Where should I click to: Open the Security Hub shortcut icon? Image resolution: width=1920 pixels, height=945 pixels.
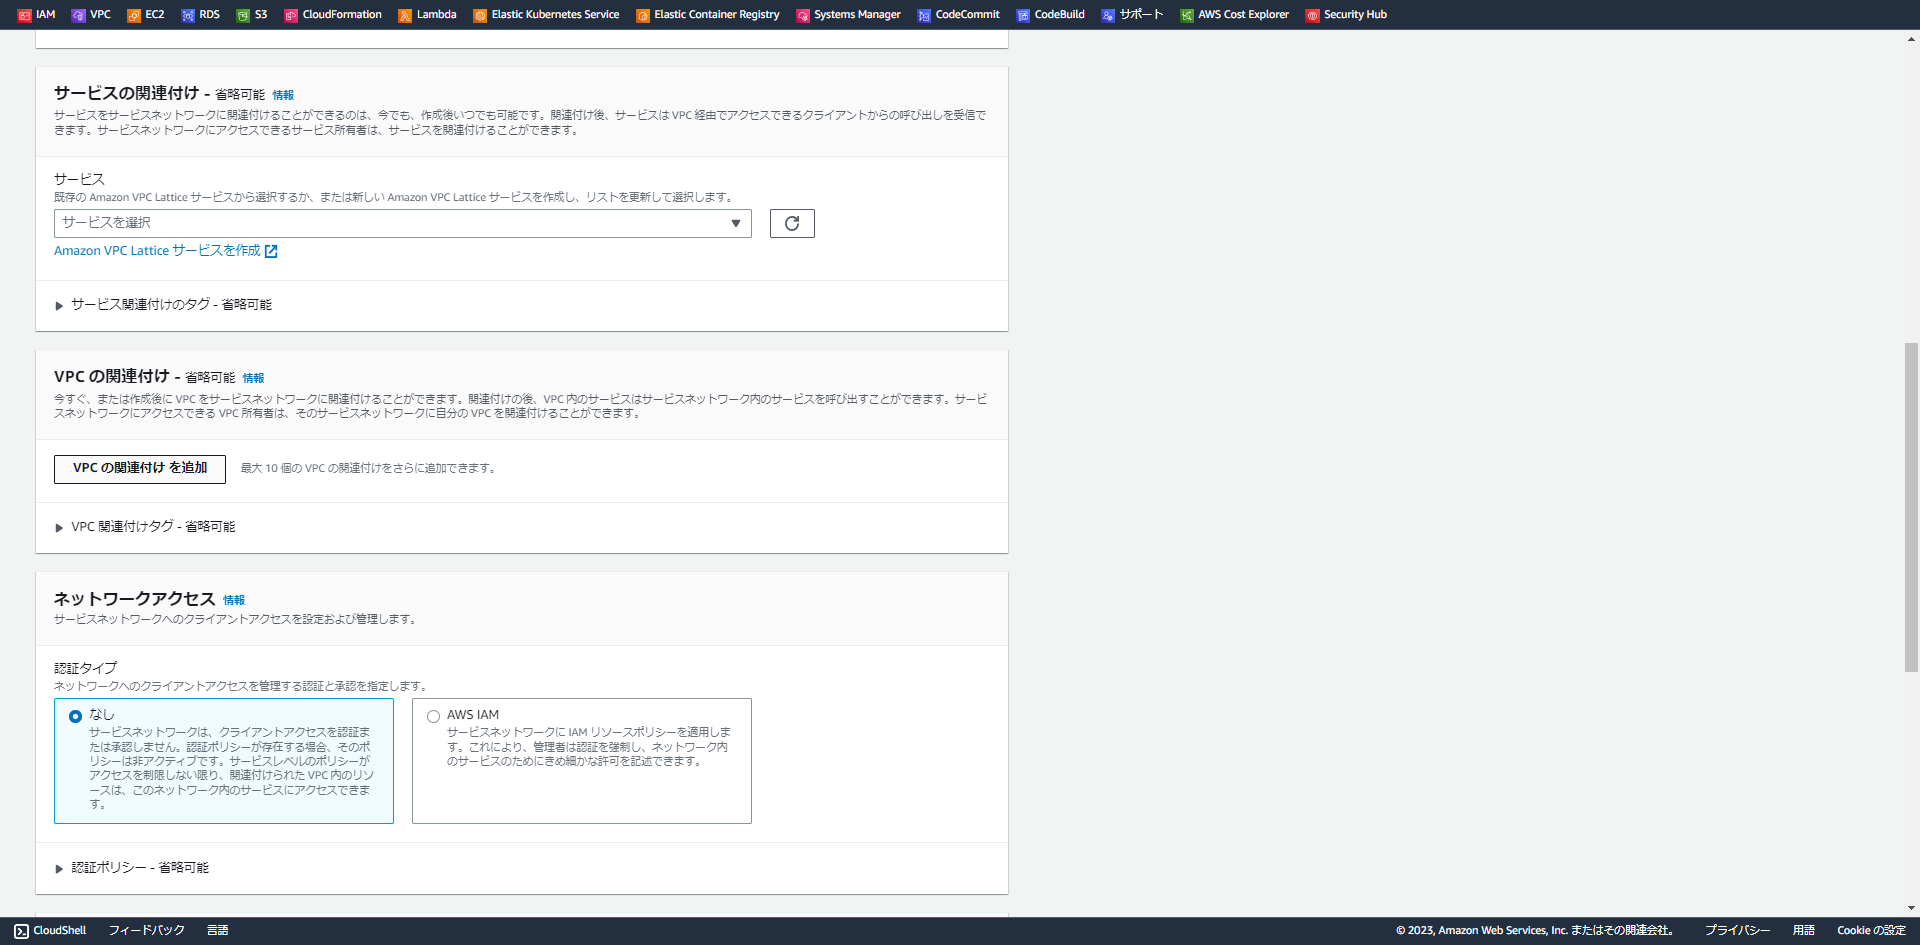[1313, 15]
